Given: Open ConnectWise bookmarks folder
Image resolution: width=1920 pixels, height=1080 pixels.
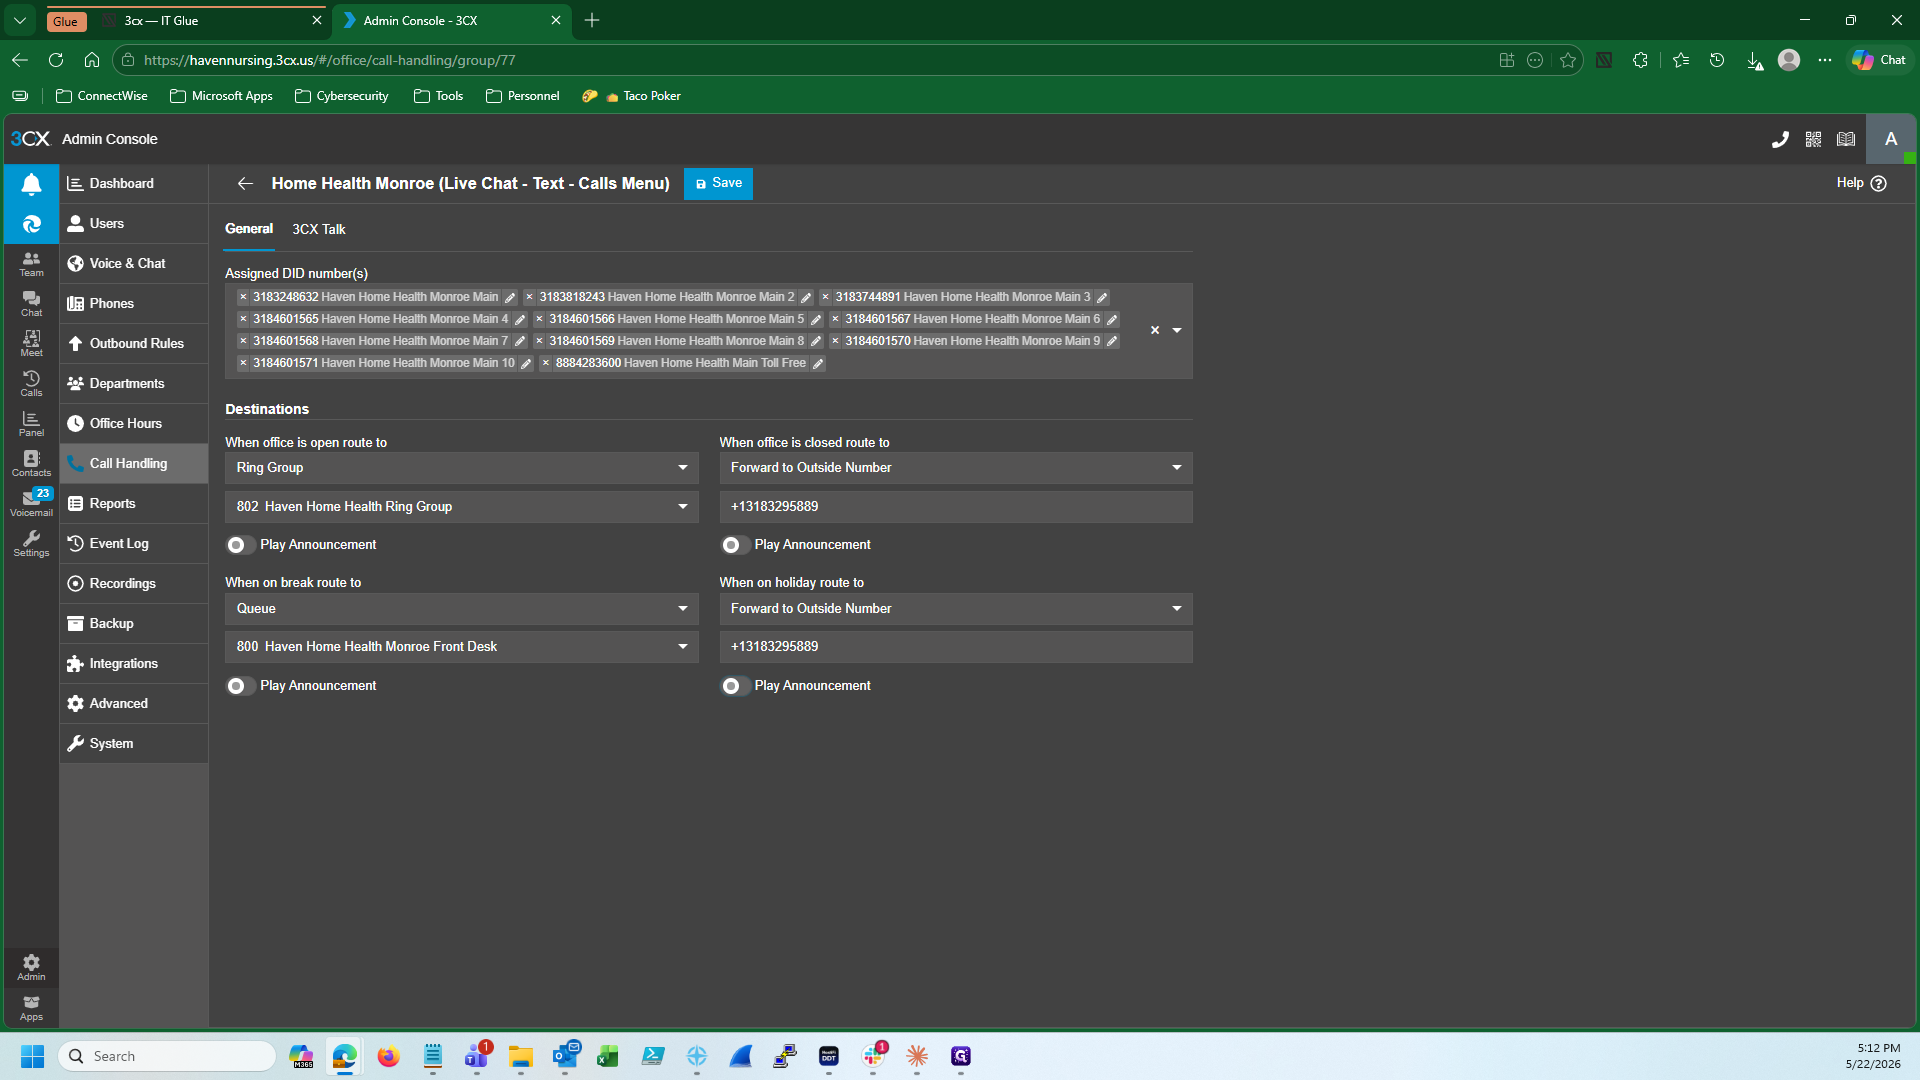Looking at the screenshot, I should (x=102, y=96).
